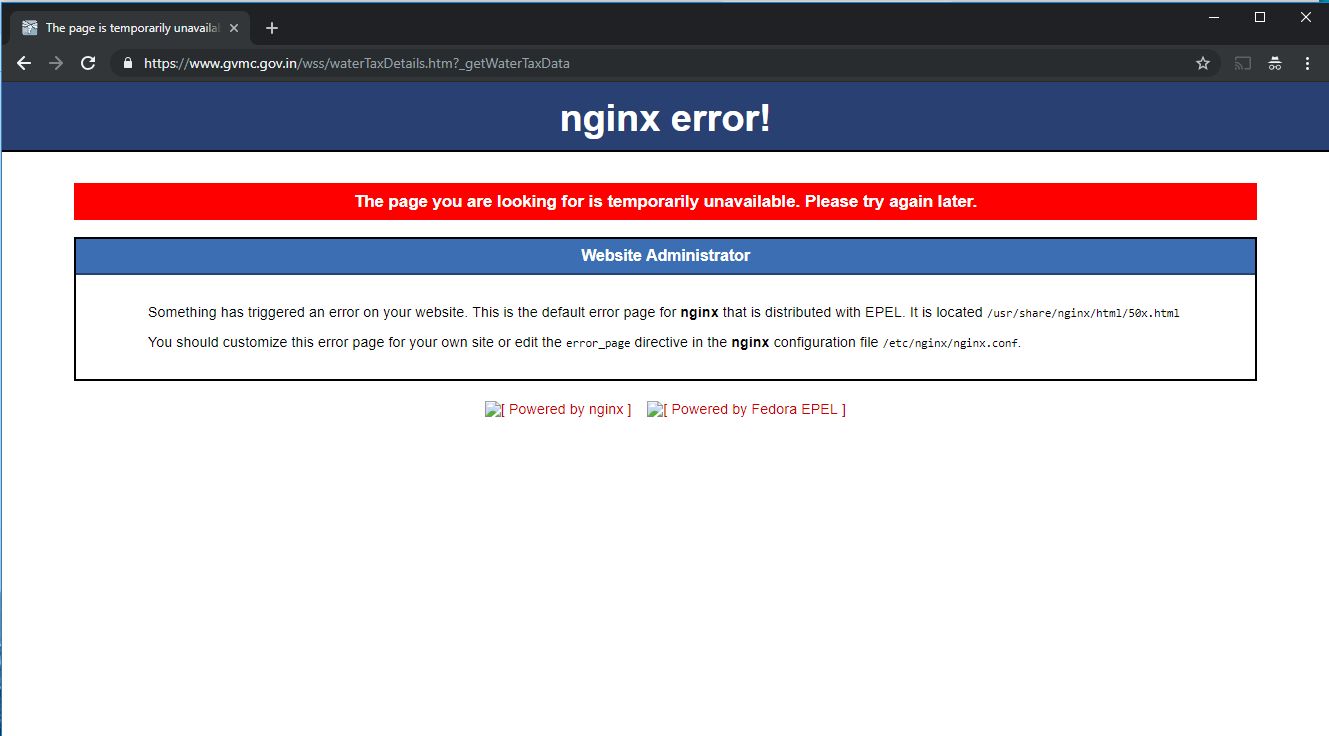Click the broken image icon before Fedora

[x=655, y=409]
